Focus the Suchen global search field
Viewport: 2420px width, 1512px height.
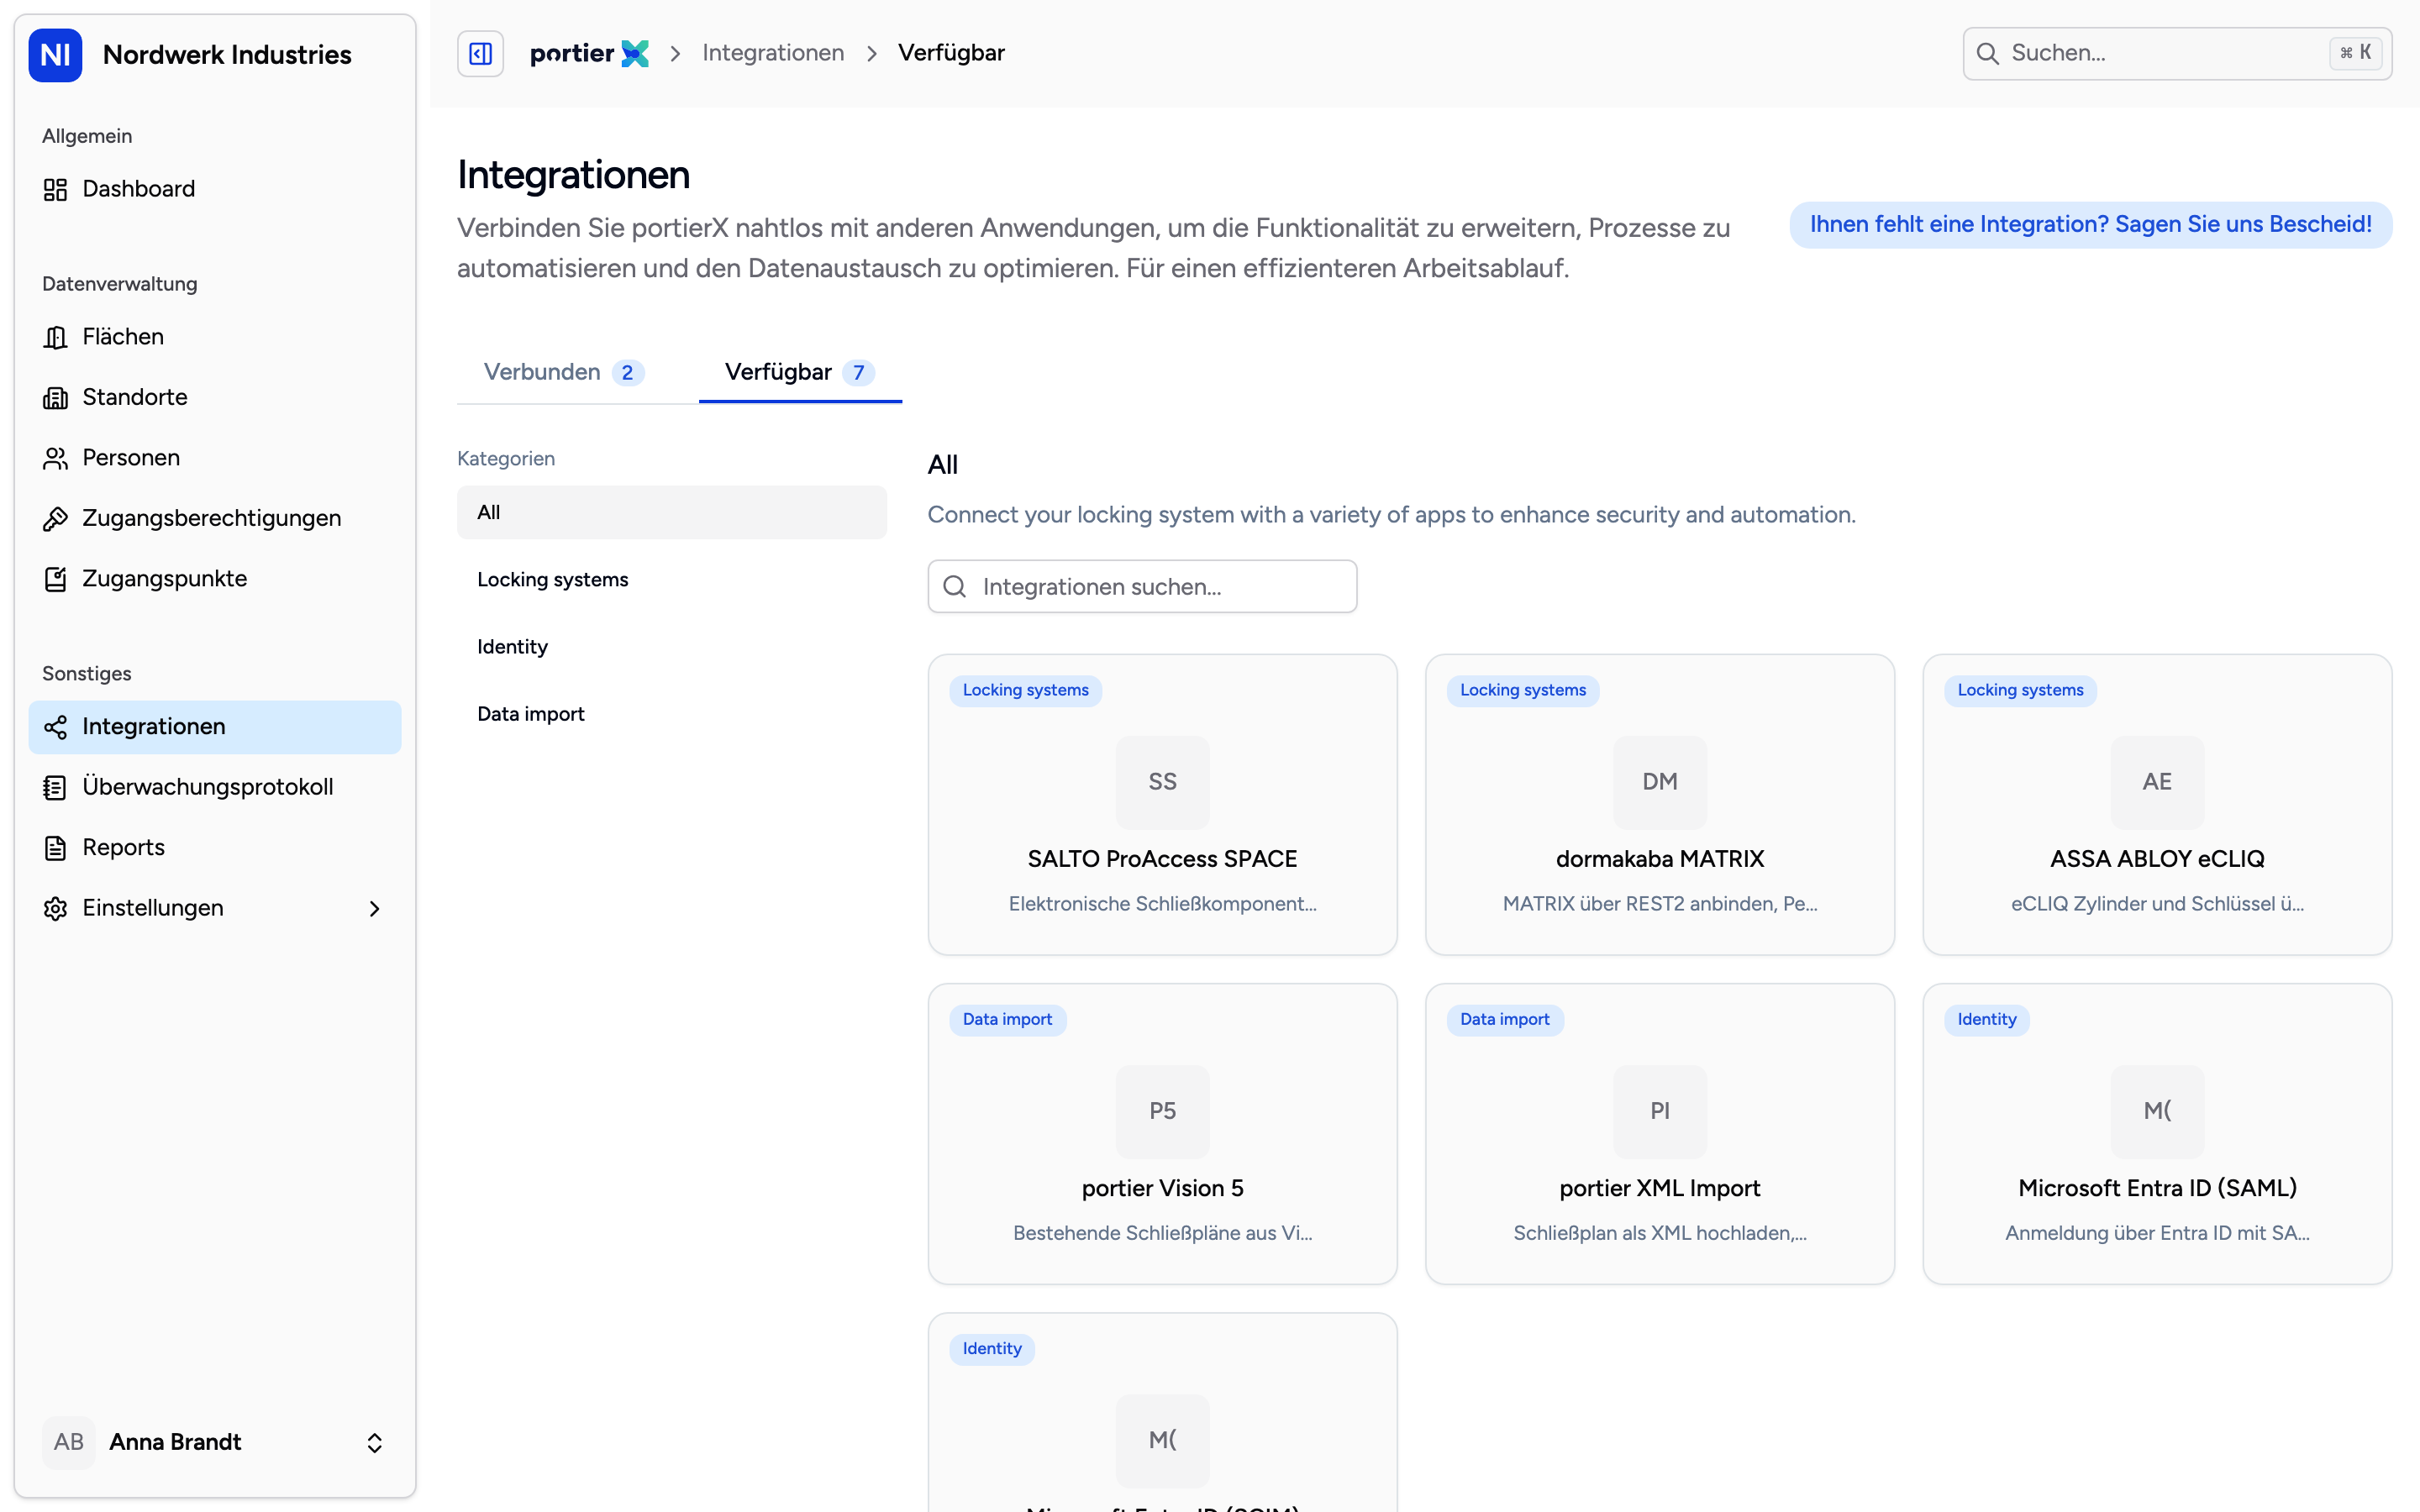pos(2177,54)
